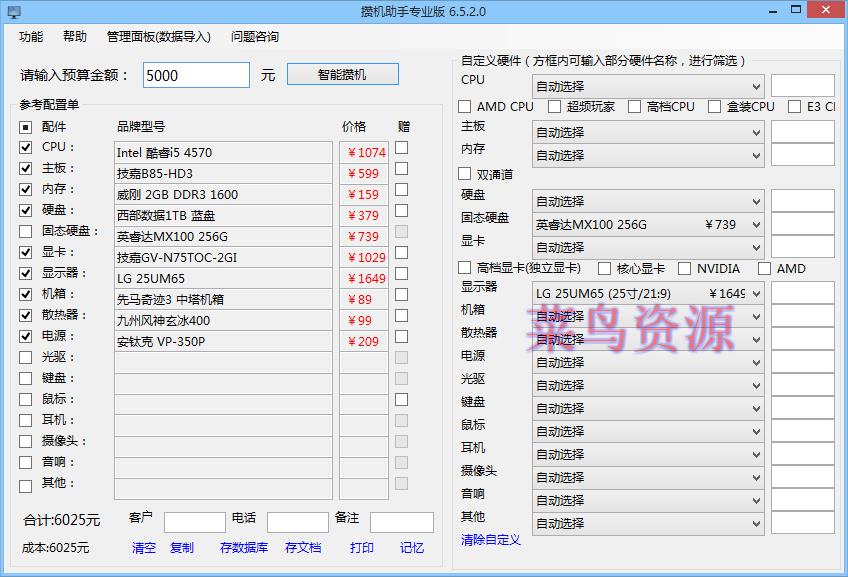Click the CPU filter text box
The image size is (848, 577).
pyautogui.click(x=803, y=86)
